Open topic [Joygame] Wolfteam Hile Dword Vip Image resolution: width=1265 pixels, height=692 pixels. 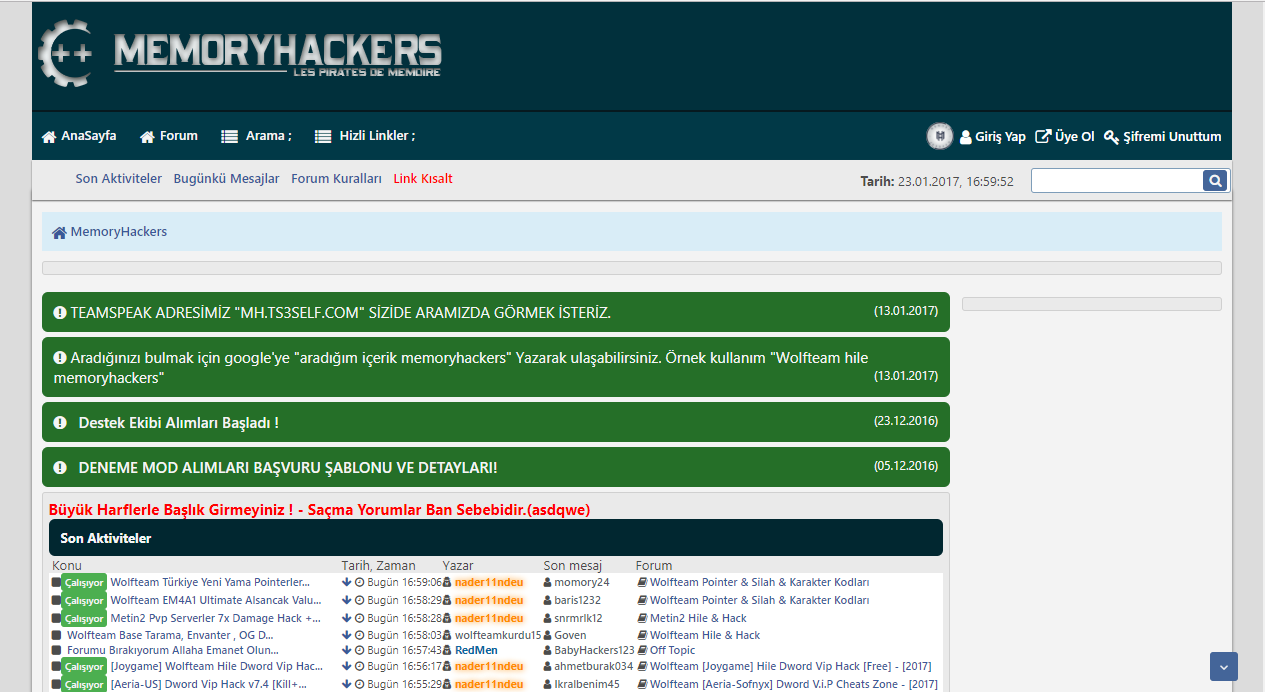point(217,666)
